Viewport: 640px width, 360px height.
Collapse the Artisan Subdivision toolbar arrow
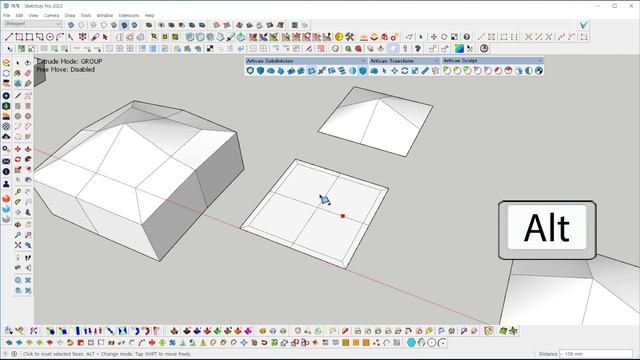(364, 61)
